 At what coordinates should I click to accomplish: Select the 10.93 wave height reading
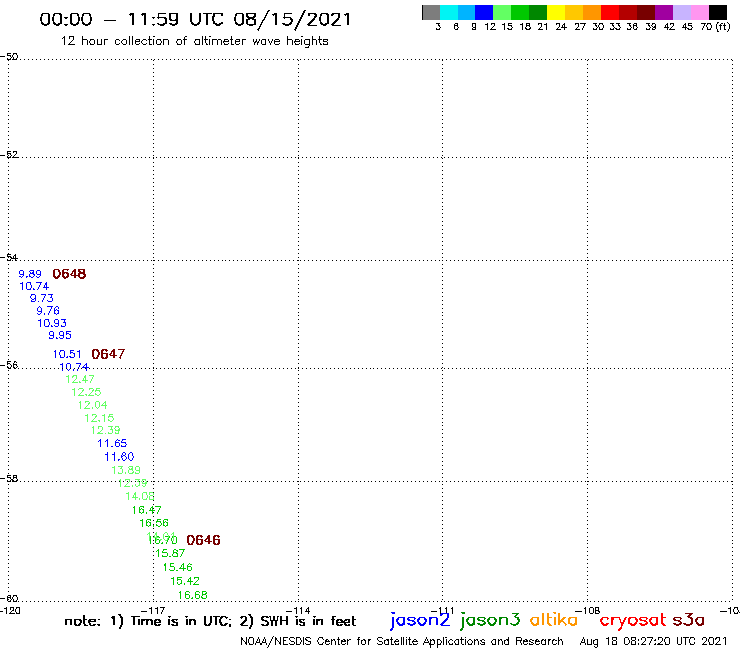[52, 323]
